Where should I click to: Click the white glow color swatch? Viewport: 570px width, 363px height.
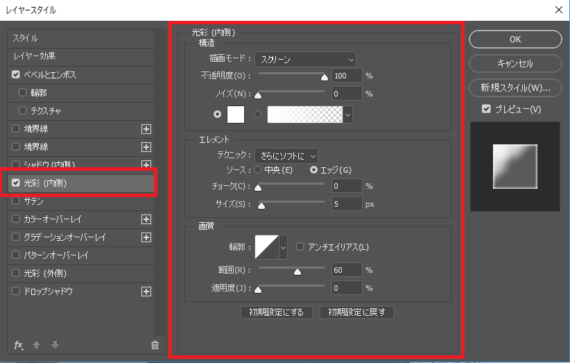pyautogui.click(x=236, y=114)
